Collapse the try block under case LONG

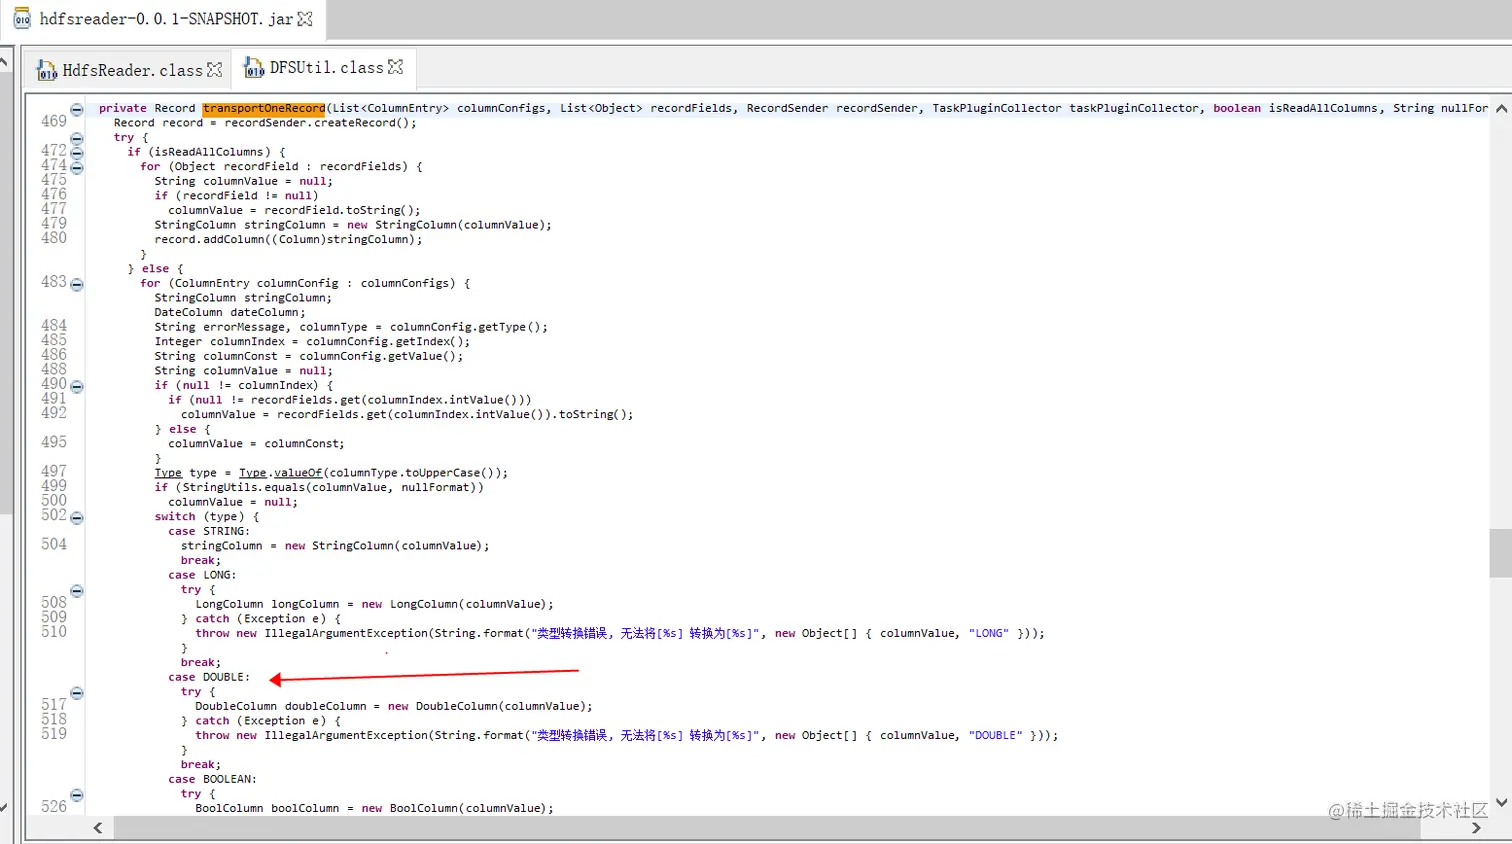(77, 591)
